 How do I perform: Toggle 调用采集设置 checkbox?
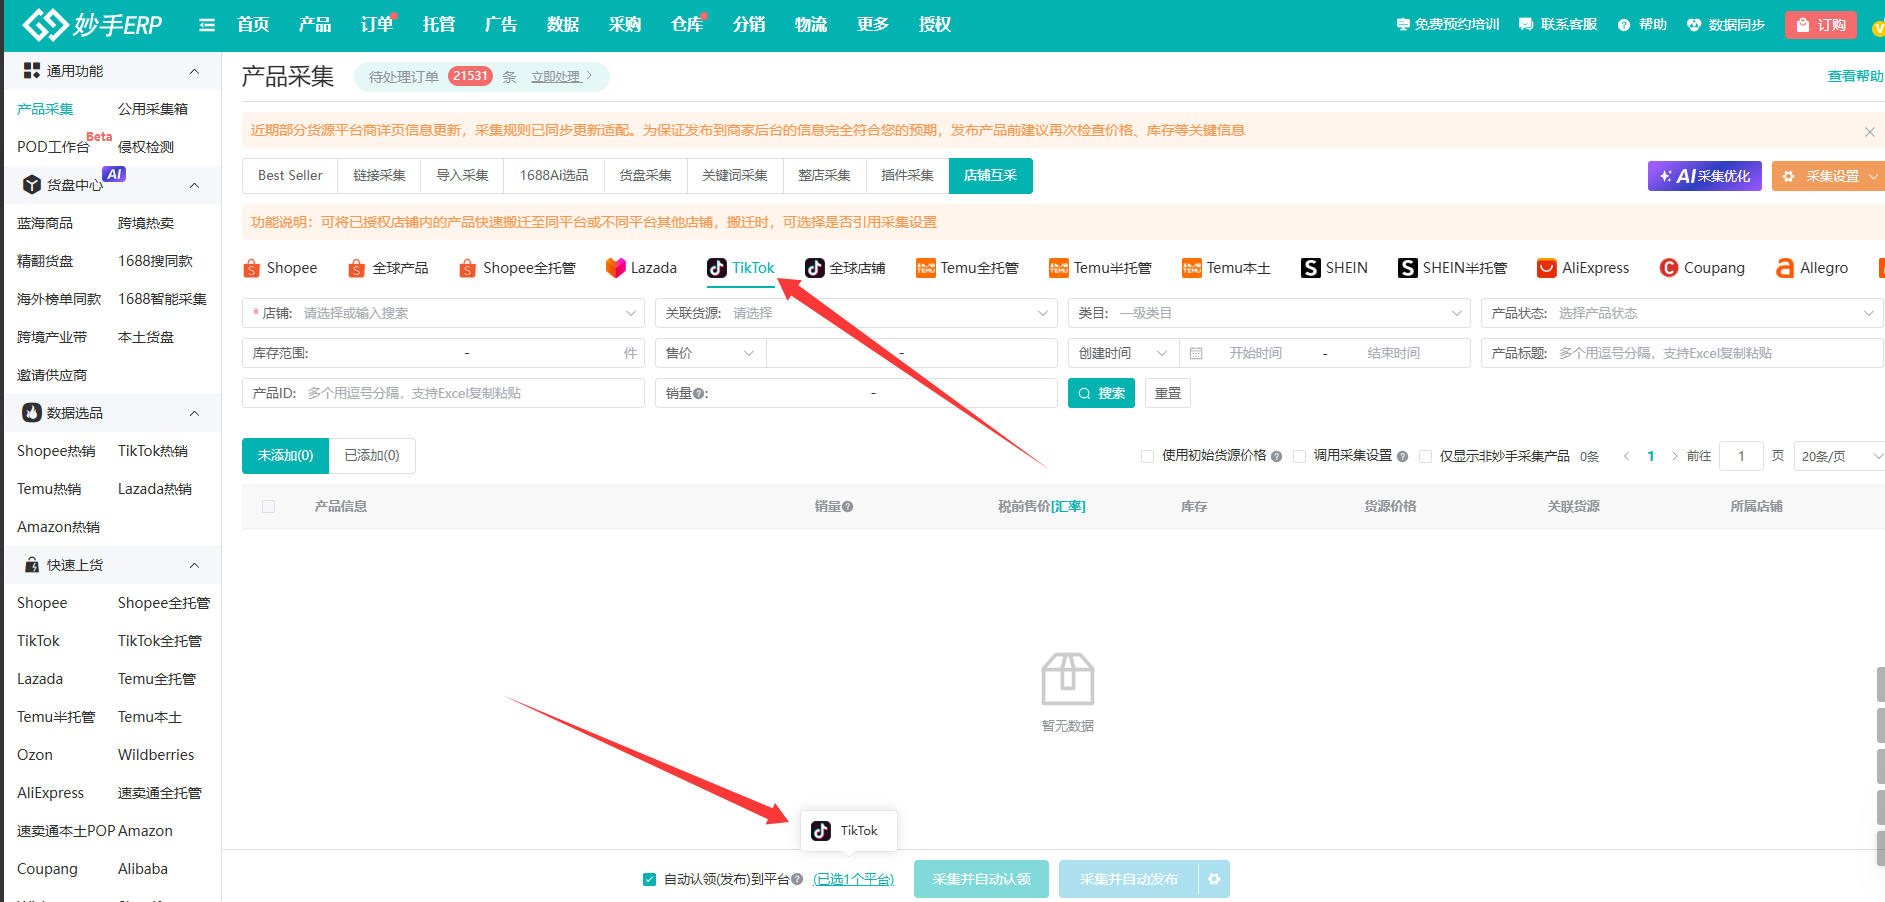coord(1299,456)
